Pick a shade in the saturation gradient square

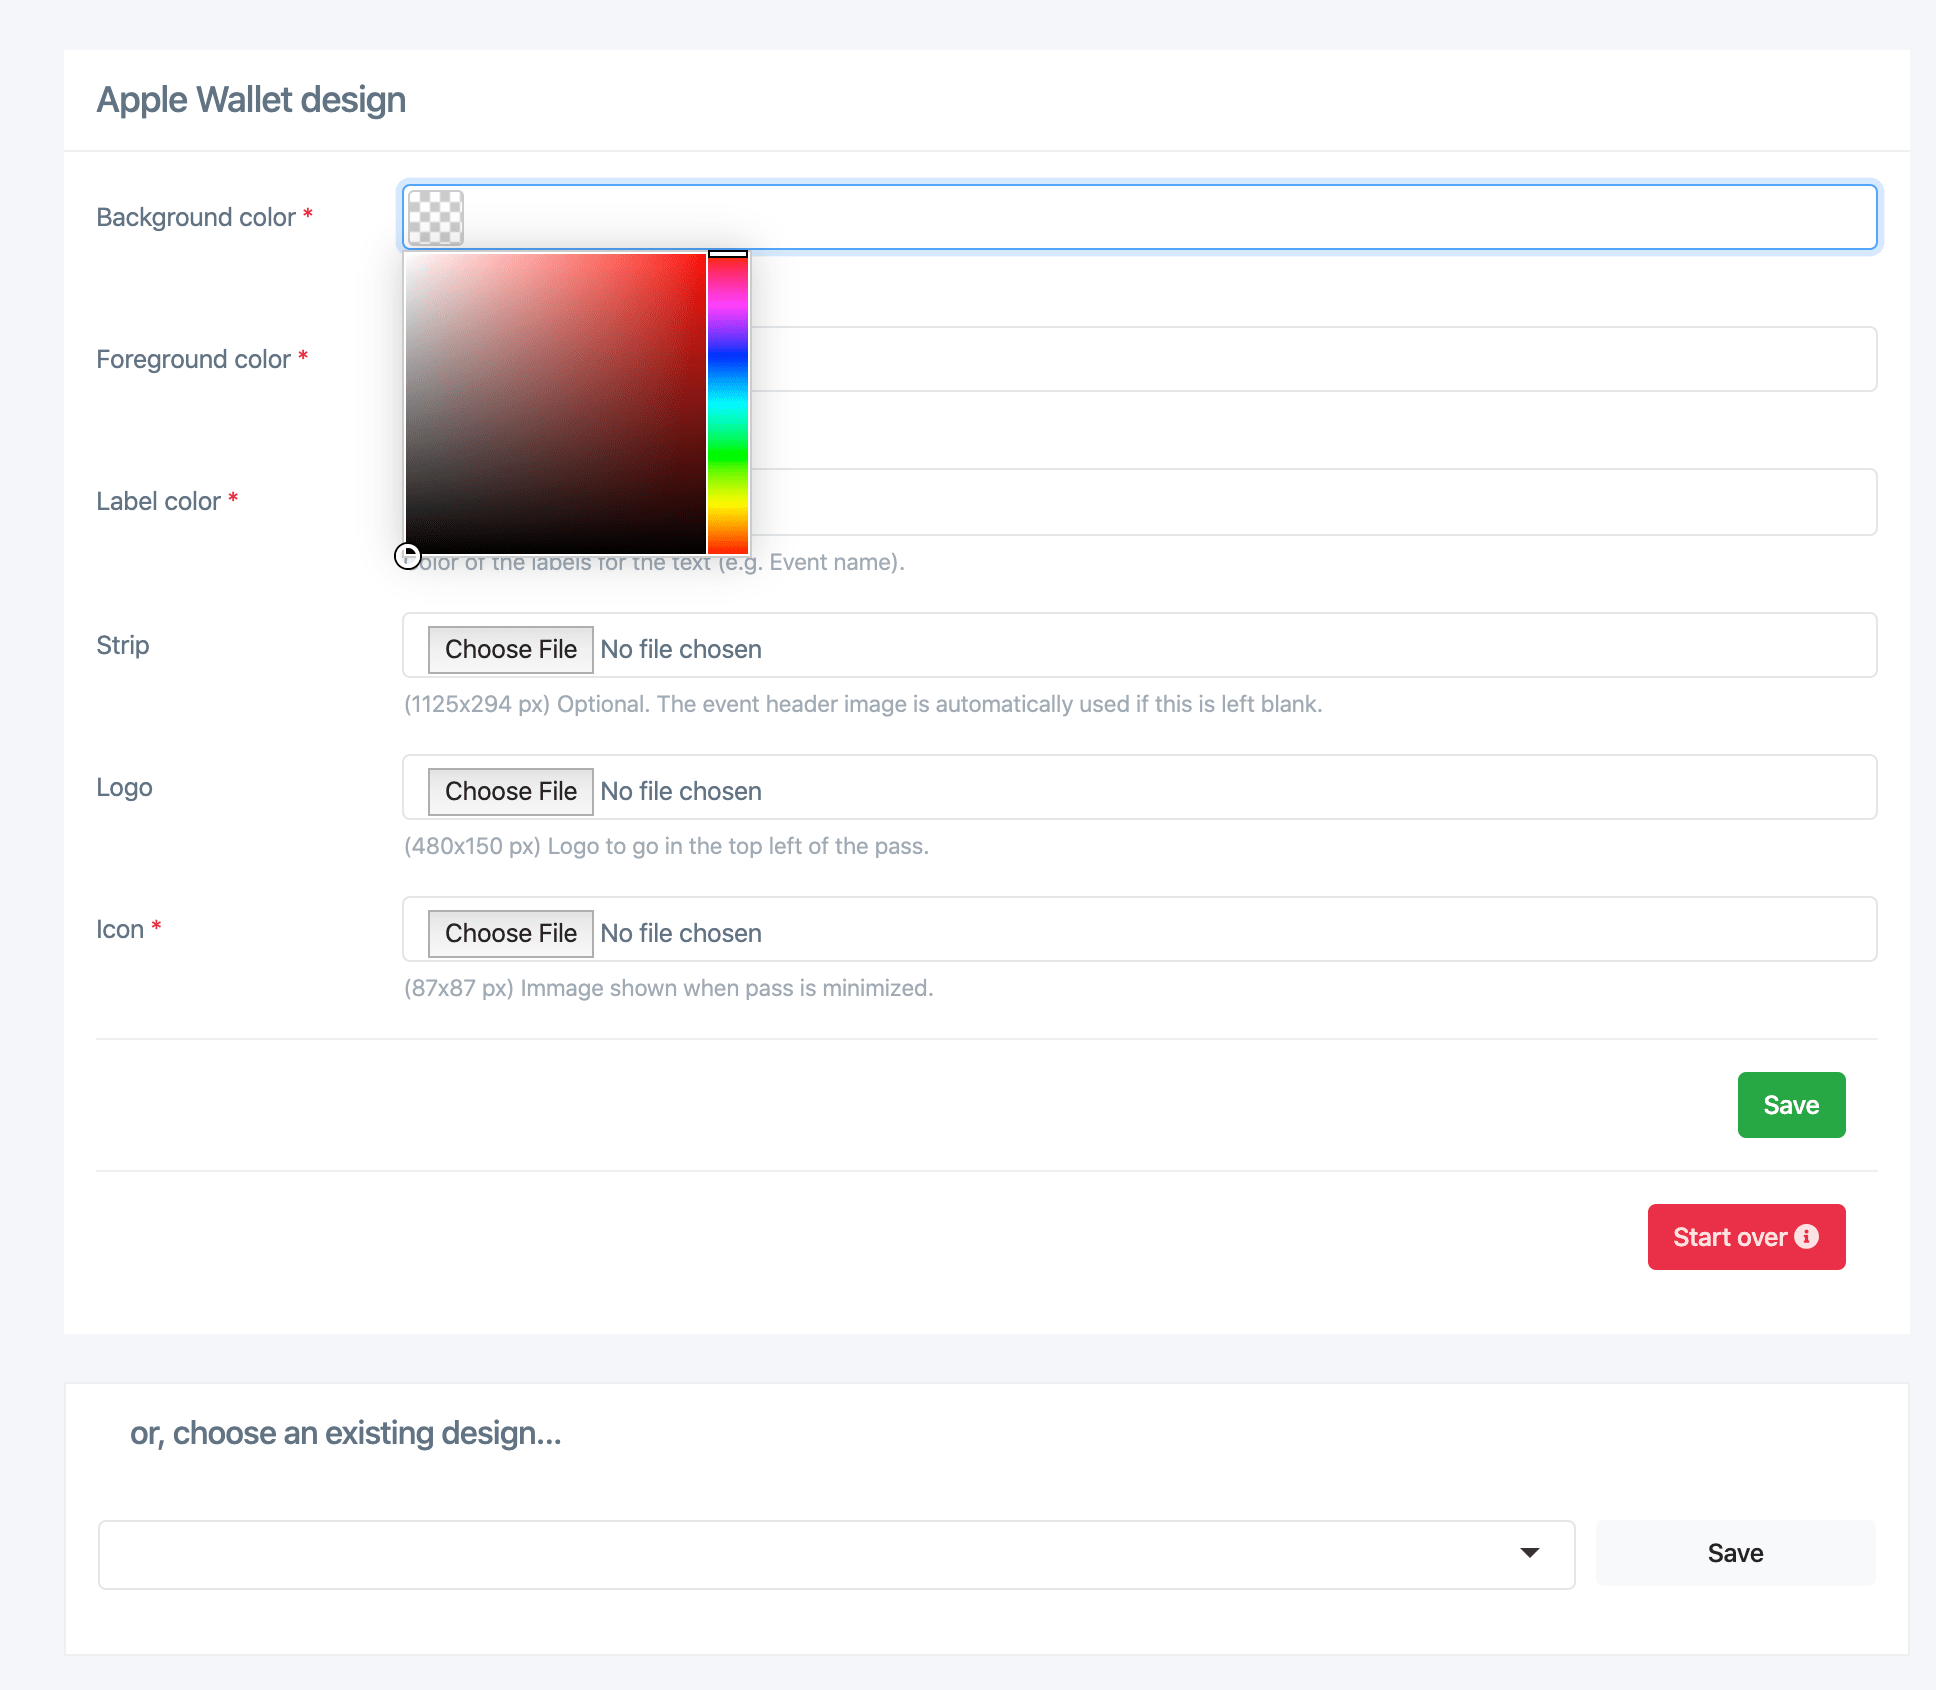pyautogui.click(x=556, y=403)
